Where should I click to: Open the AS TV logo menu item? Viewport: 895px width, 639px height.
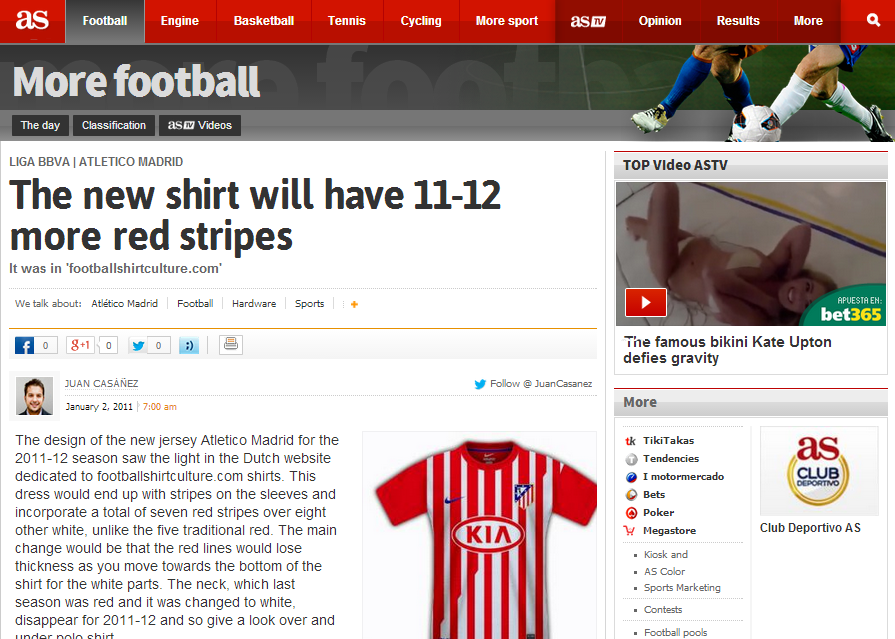click(x=588, y=21)
